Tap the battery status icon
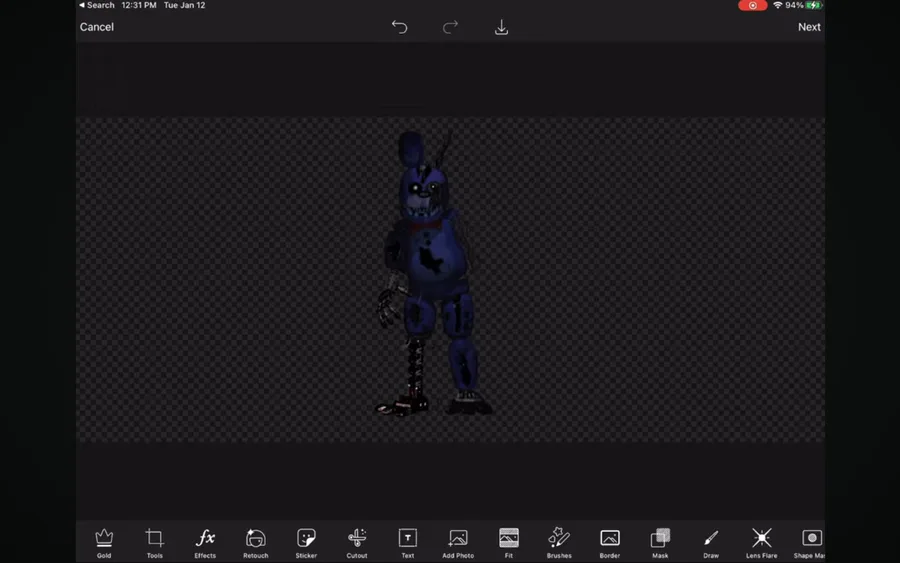The height and width of the screenshot is (563, 900). click(x=814, y=5)
